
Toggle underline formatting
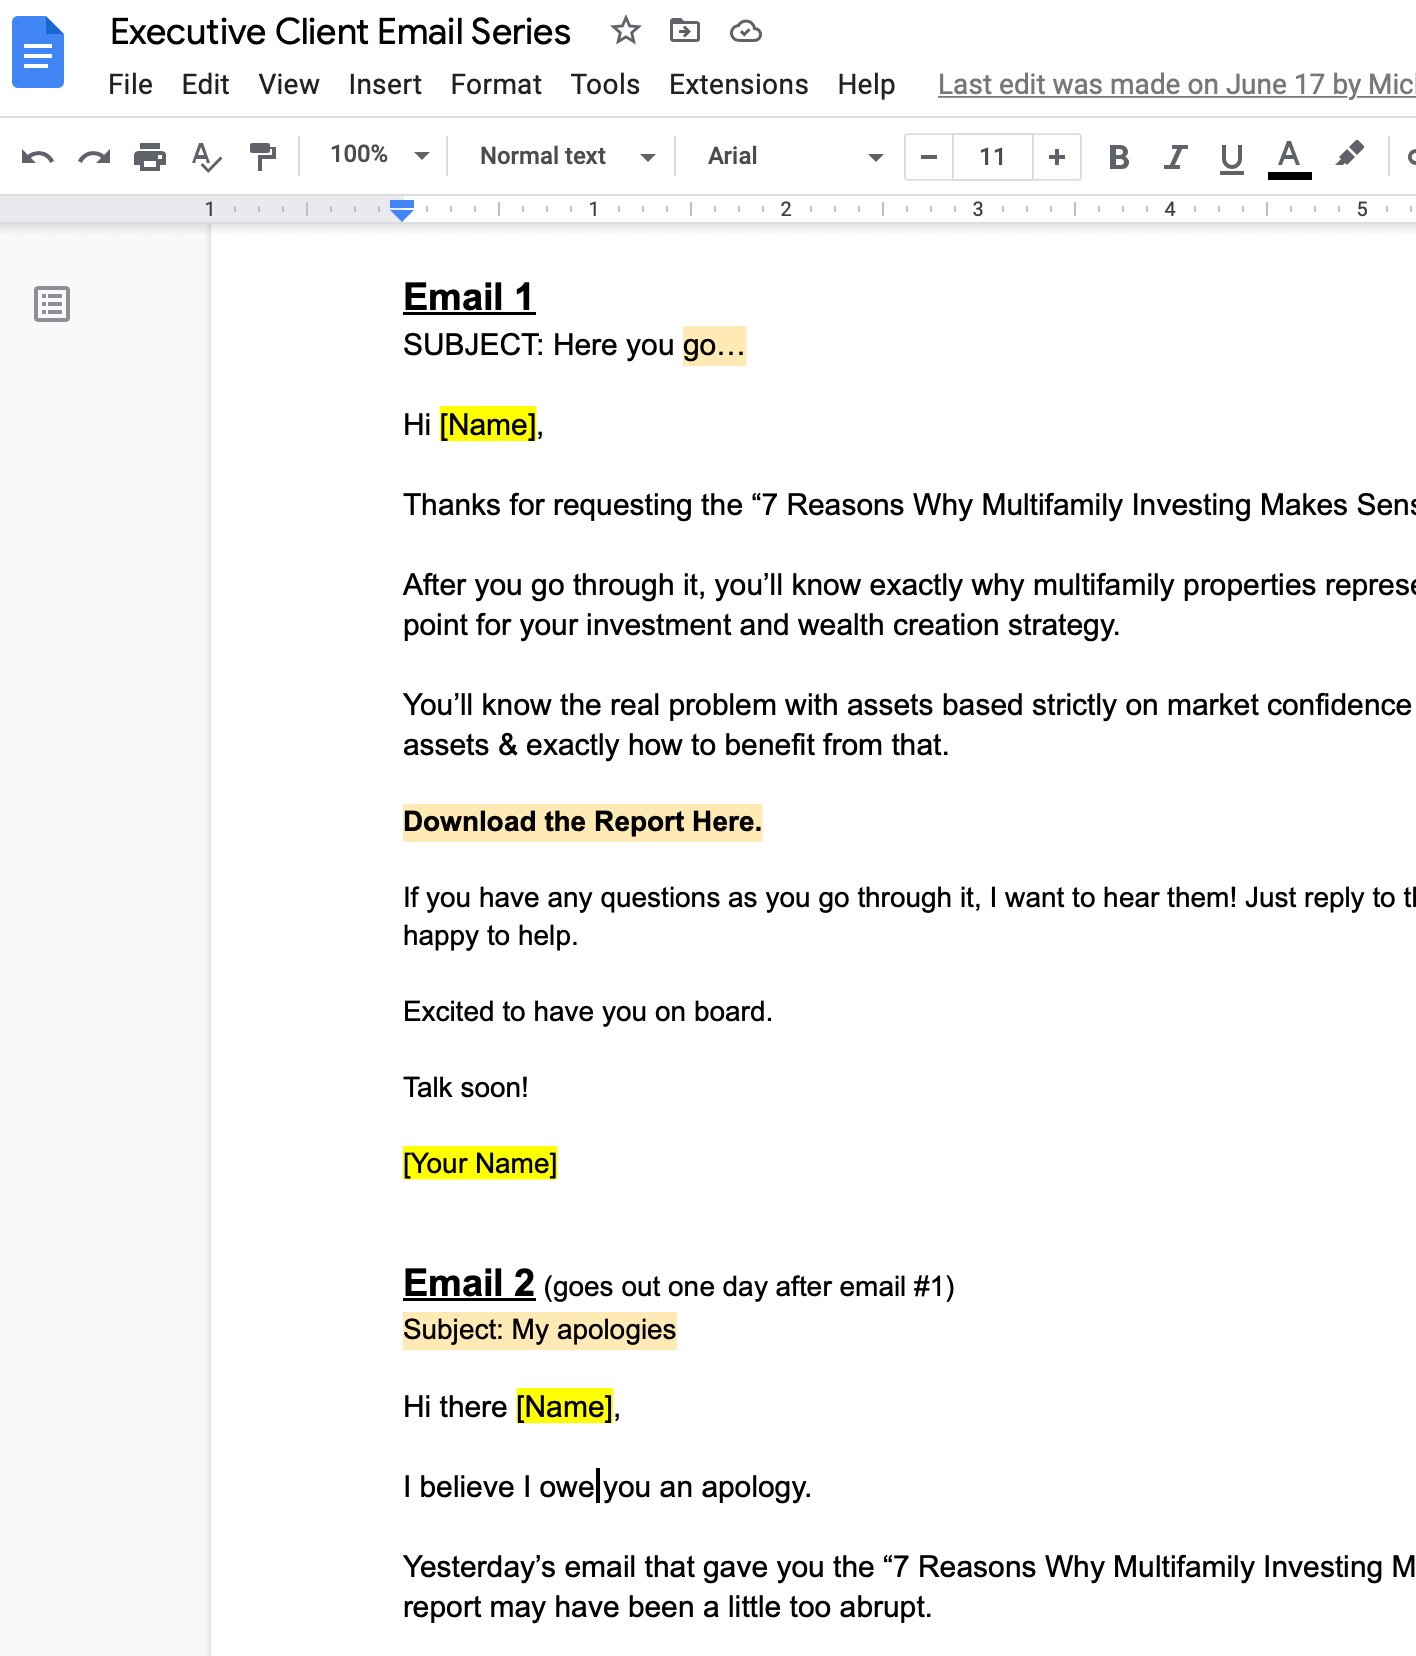click(1232, 157)
